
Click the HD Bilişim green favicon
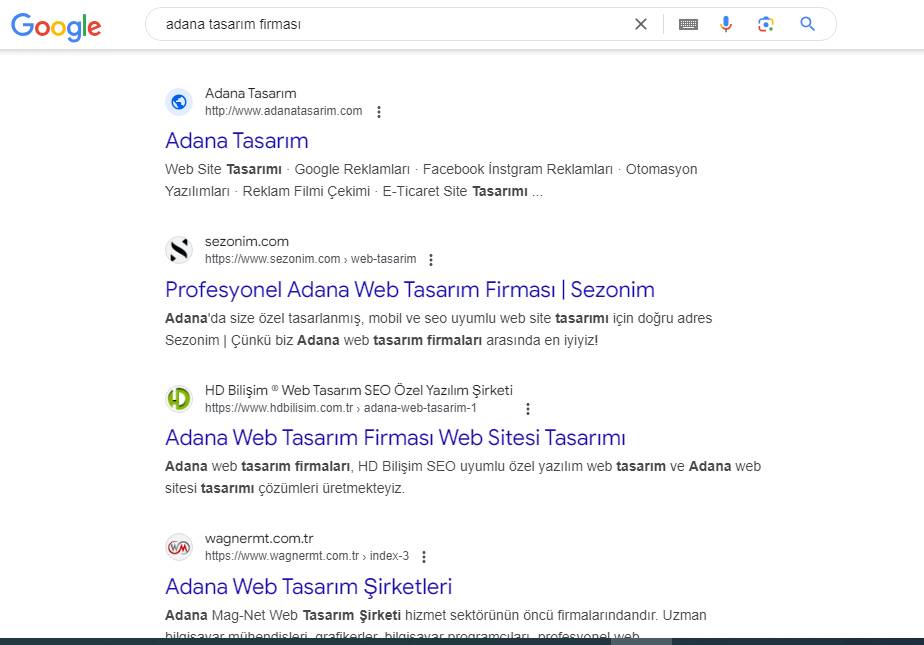click(179, 399)
